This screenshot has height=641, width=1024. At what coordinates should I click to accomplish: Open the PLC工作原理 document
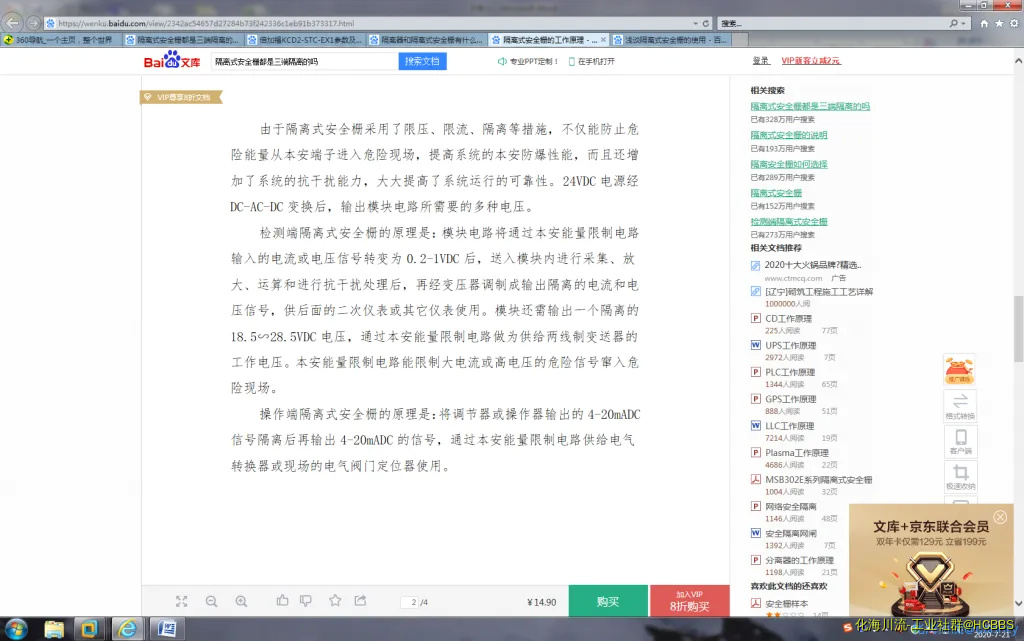790,372
